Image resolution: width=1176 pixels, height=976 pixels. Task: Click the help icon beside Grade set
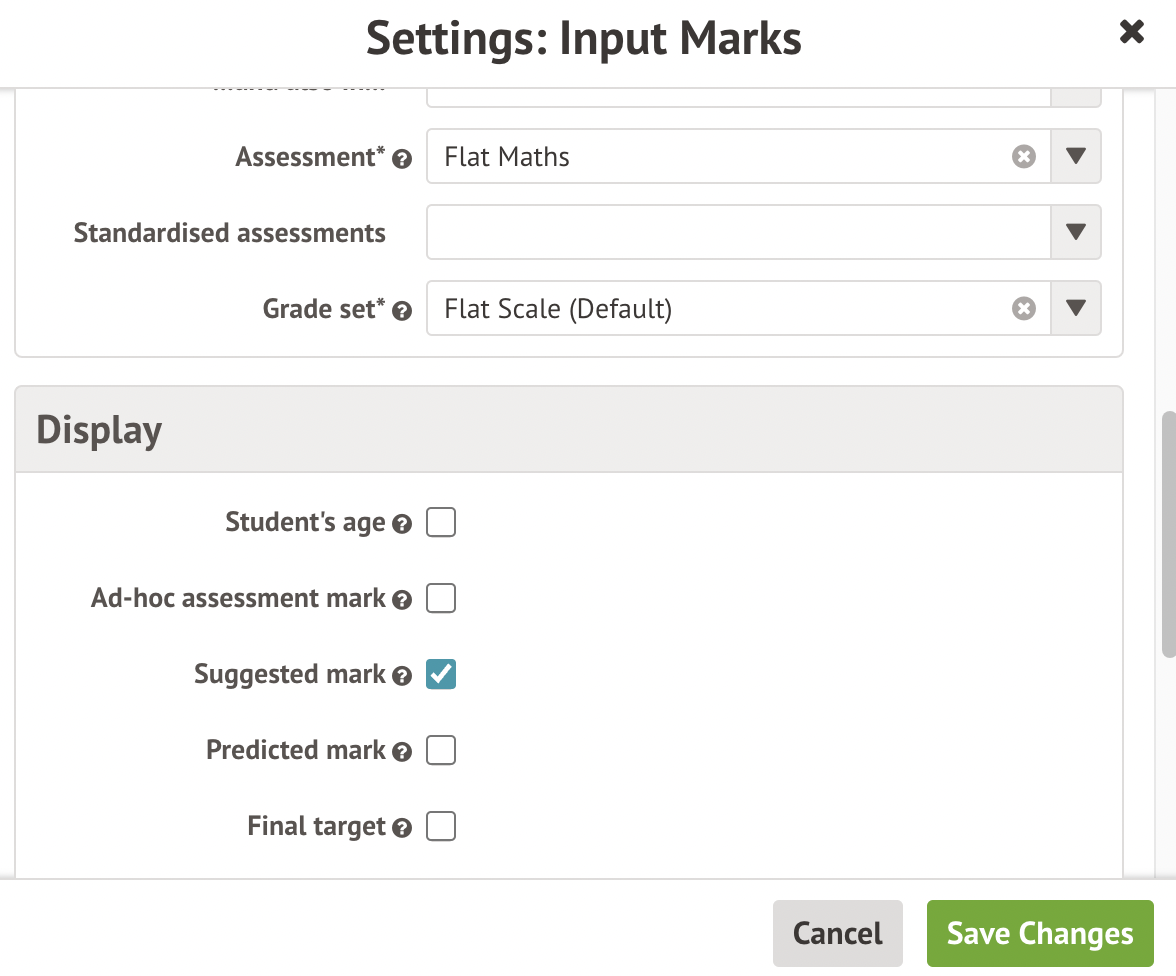[x=402, y=311]
